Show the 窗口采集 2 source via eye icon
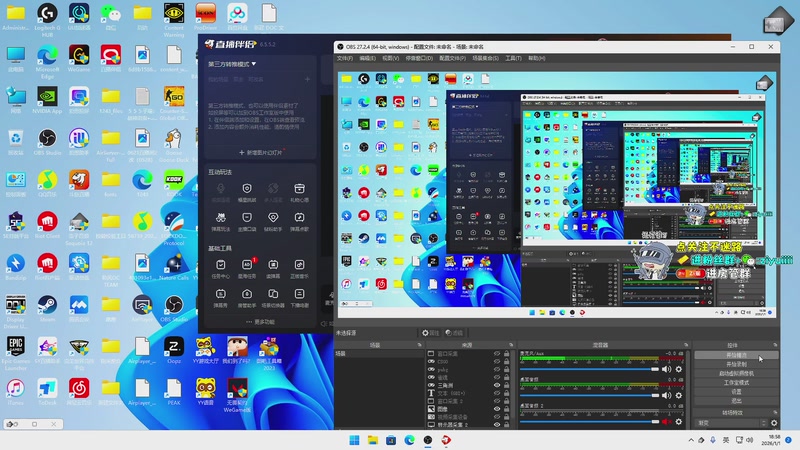Viewport: 800px width, 450px height. [496, 401]
